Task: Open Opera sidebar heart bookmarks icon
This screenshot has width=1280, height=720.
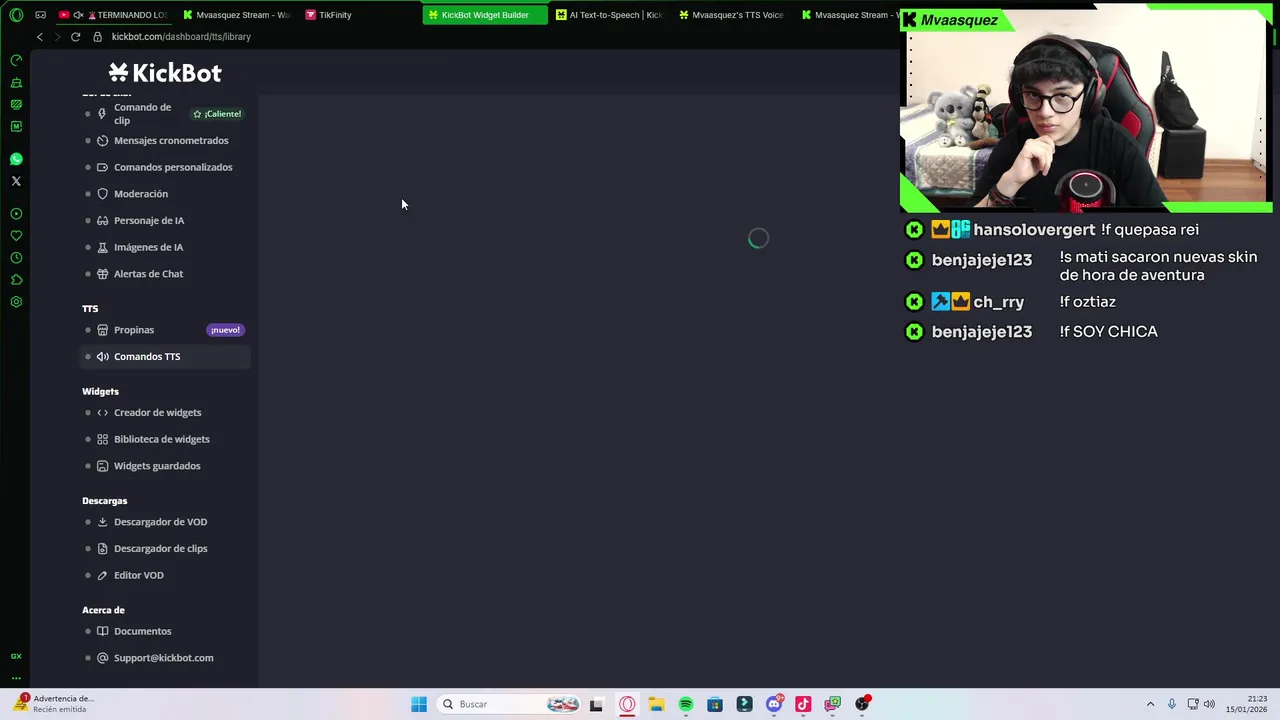Action: [16, 236]
